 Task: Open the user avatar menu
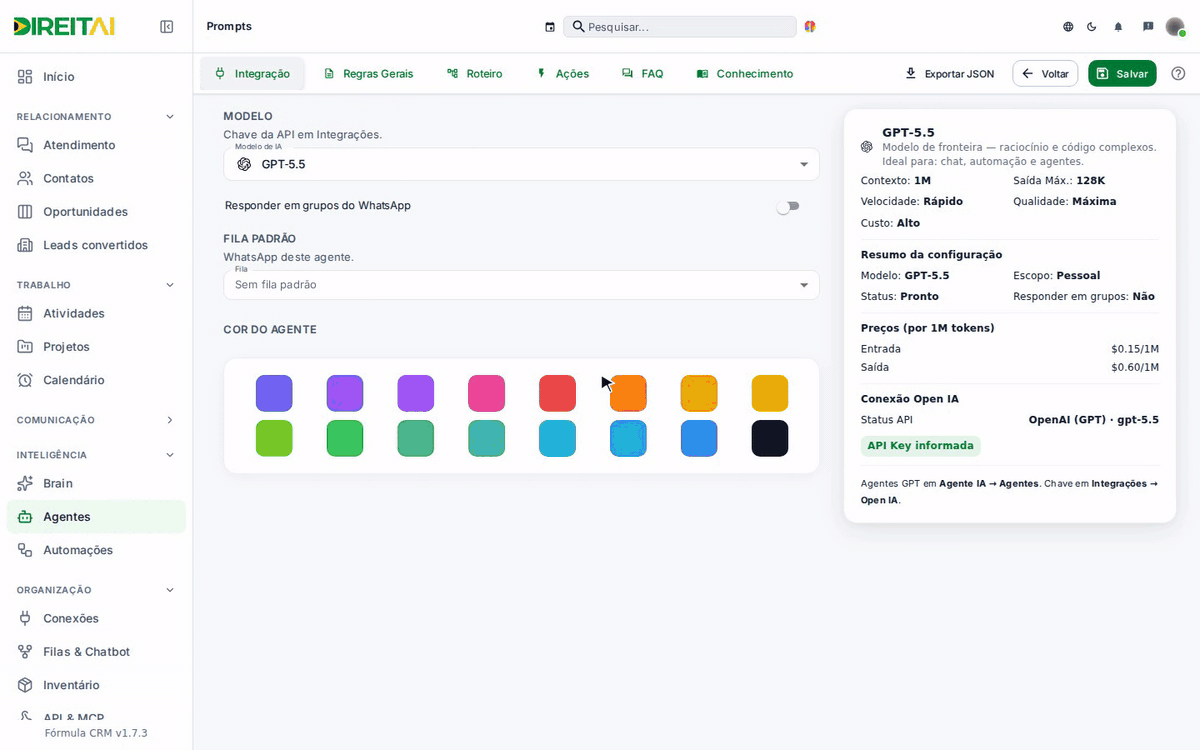click(1175, 27)
